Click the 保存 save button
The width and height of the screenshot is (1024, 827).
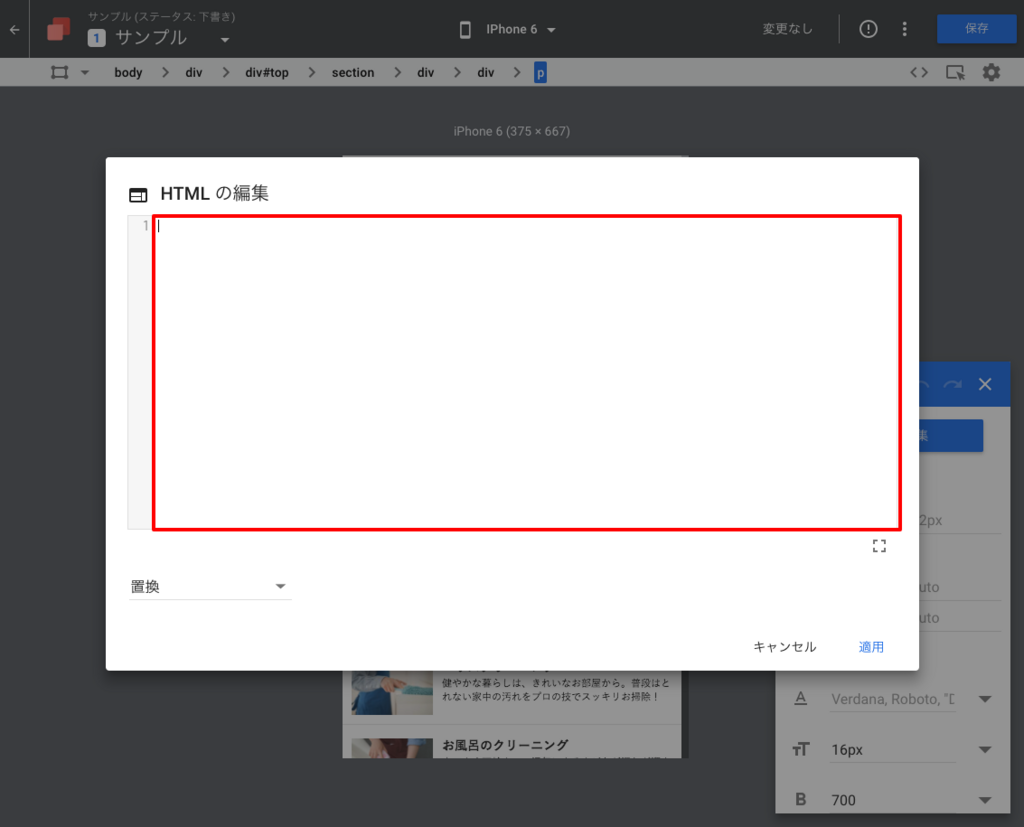(x=976, y=29)
